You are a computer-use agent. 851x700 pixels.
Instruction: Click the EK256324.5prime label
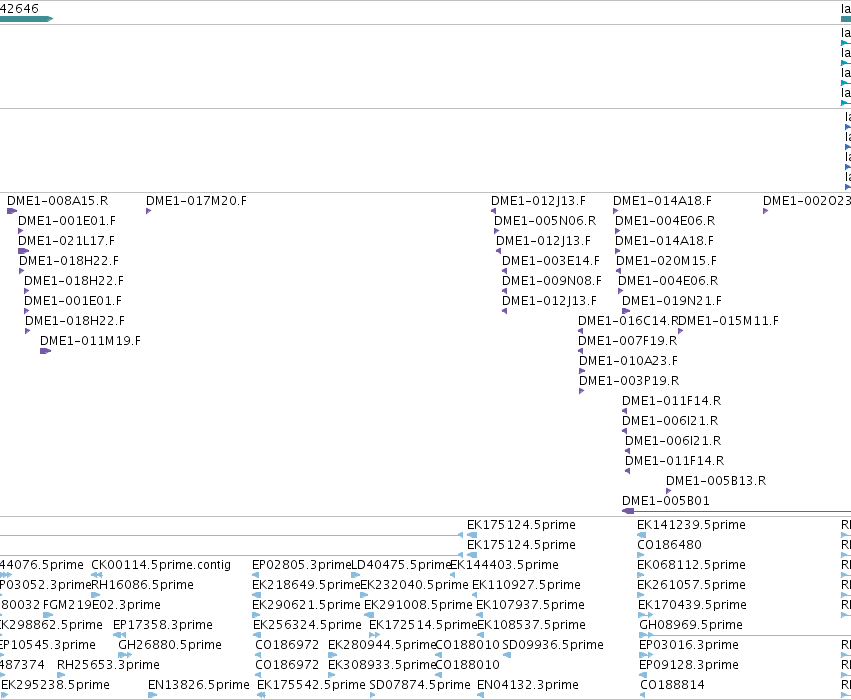pos(307,625)
